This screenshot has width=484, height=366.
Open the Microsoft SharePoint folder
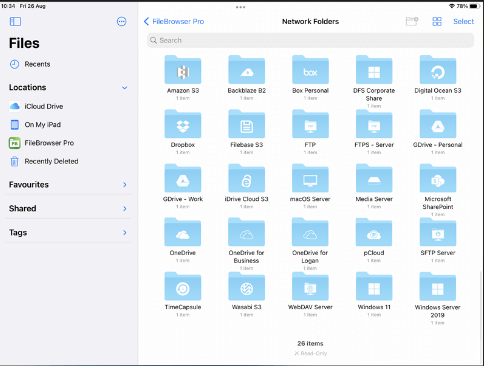tap(438, 178)
